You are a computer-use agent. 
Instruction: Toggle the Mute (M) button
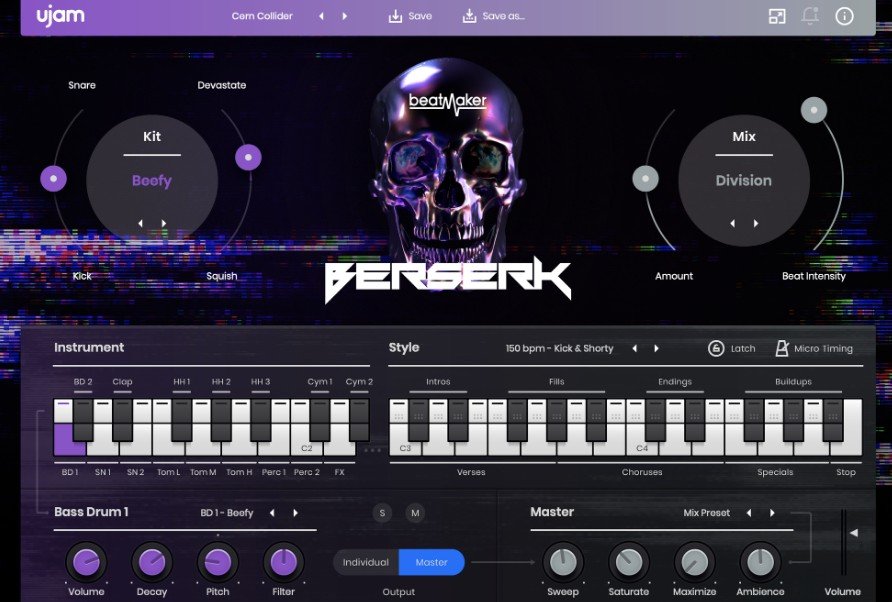415,513
